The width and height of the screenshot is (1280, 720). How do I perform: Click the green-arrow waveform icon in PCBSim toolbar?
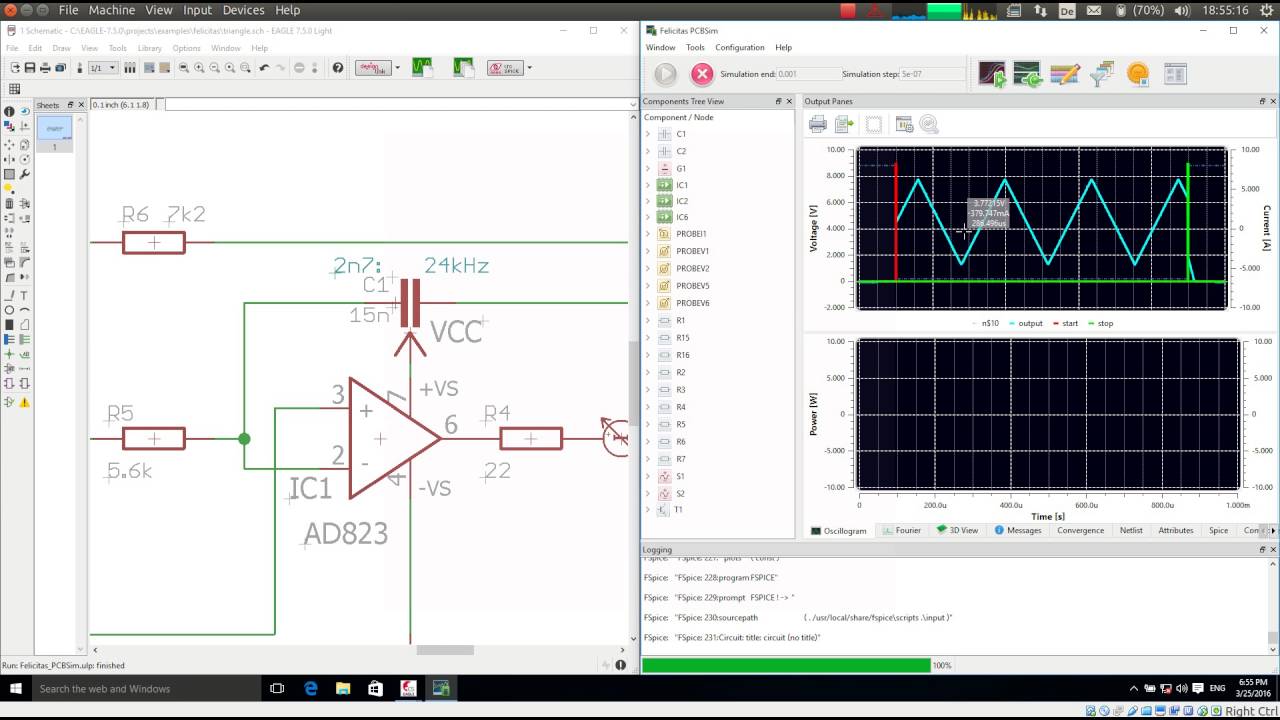[x=1028, y=74]
